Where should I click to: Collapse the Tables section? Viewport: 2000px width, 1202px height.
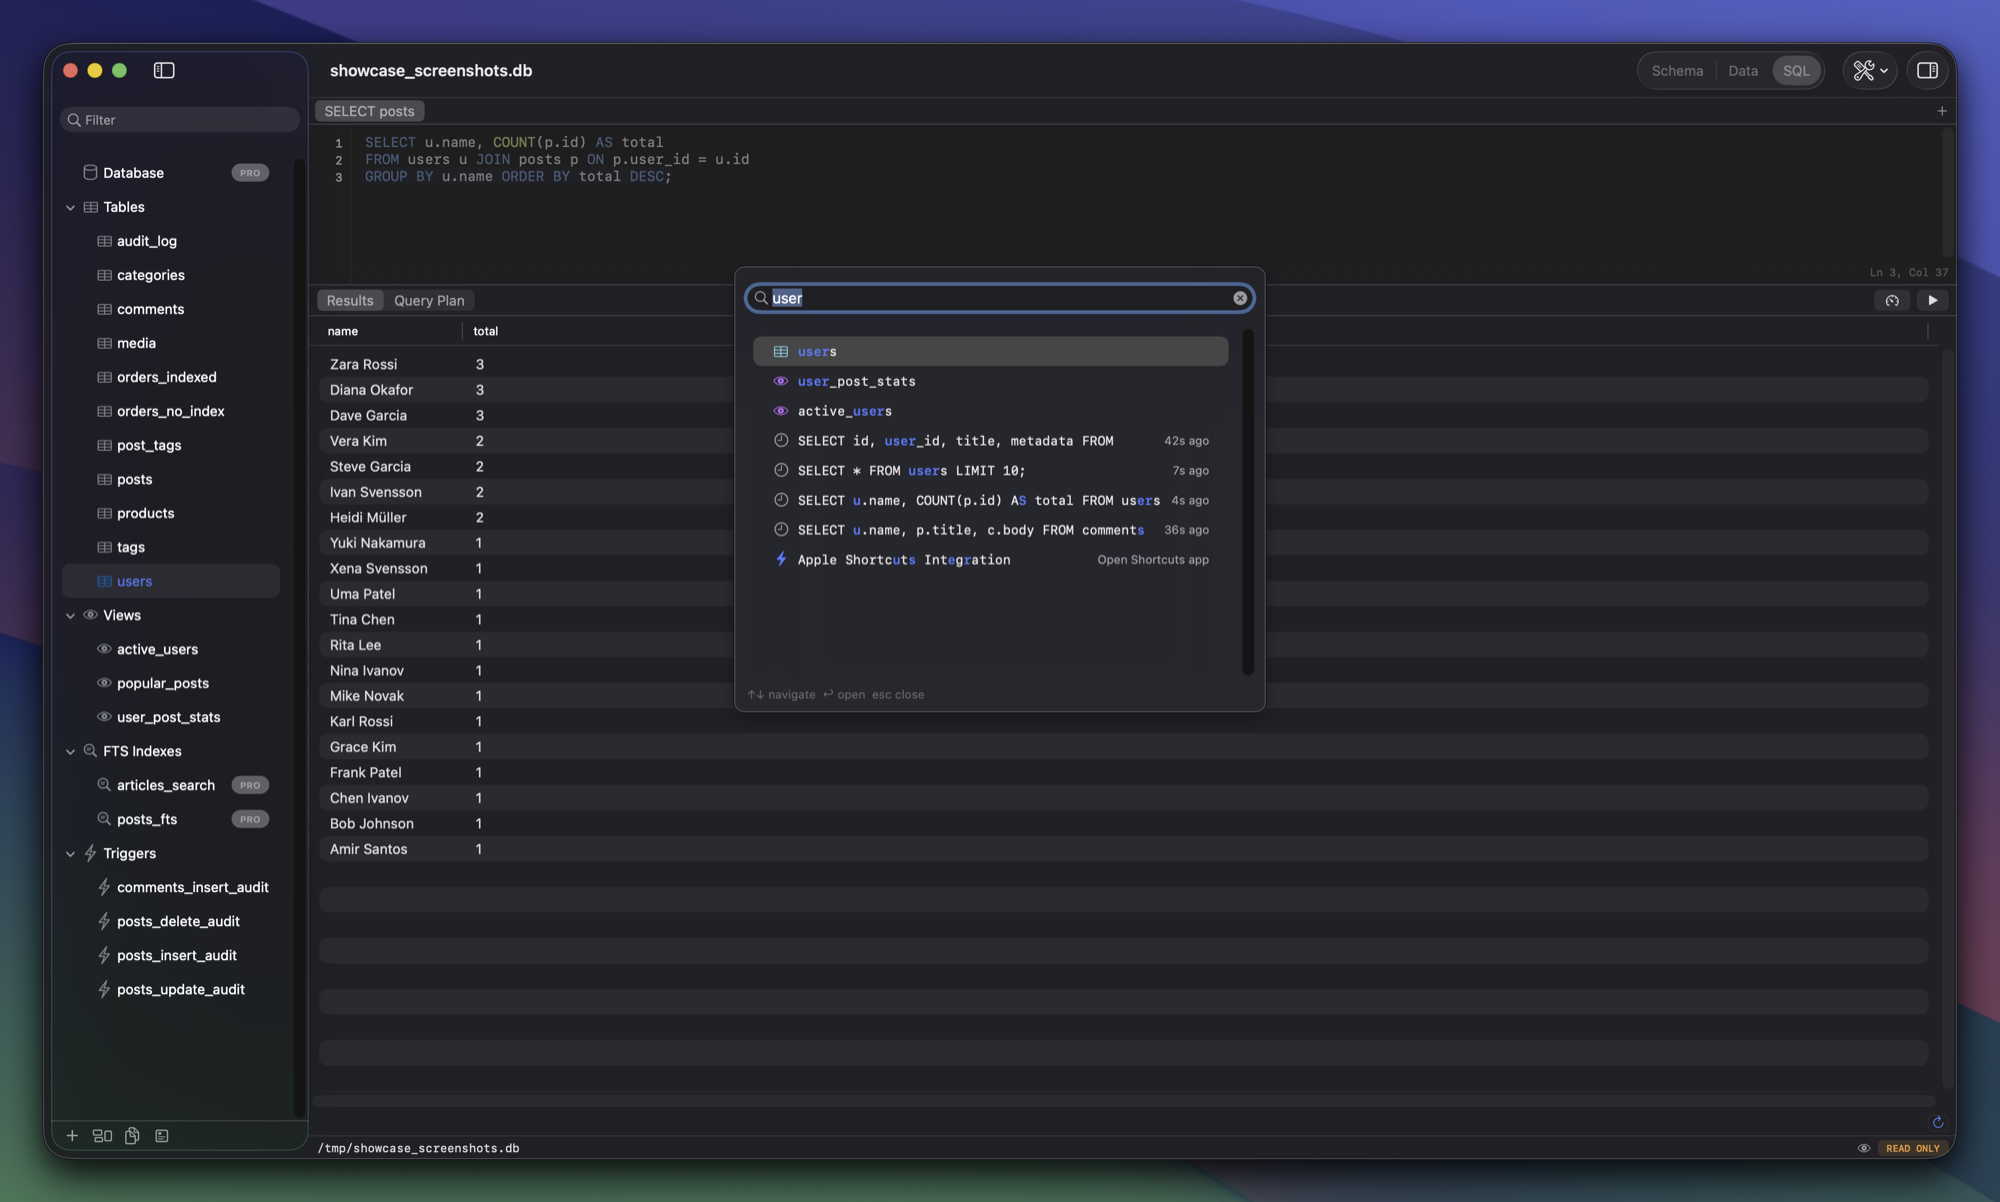pyautogui.click(x=70, y=207)
